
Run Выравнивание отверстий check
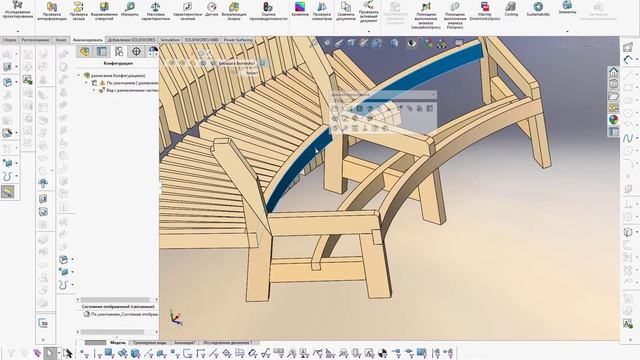point(104,11)
